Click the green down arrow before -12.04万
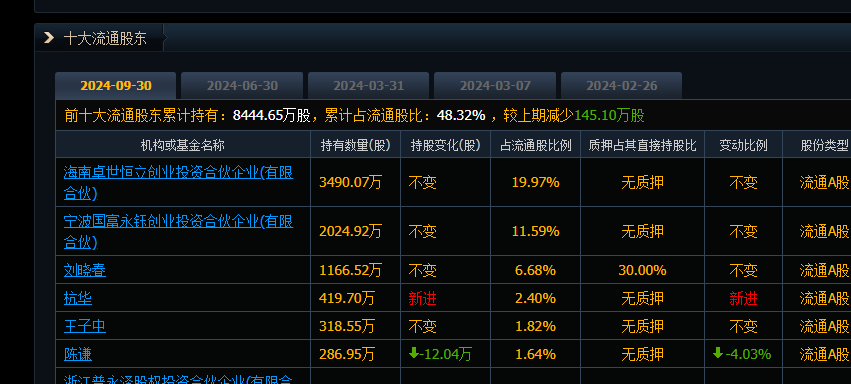 tap(414, 354)
